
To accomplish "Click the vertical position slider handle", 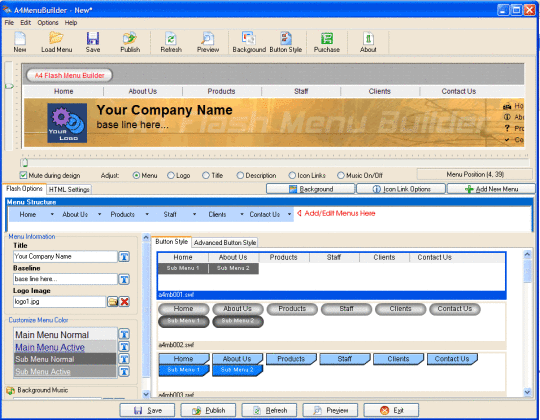I will [x=9, y=86].
